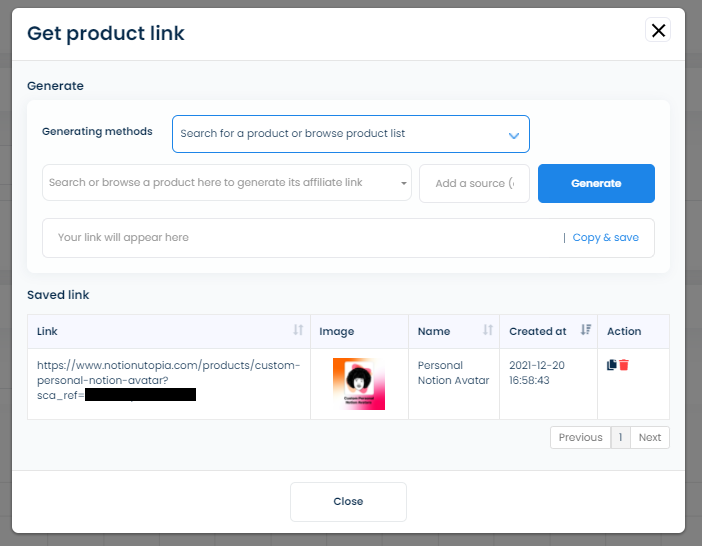Click the Add a source field
702x546 pixels.
click(x=474, y=183)
